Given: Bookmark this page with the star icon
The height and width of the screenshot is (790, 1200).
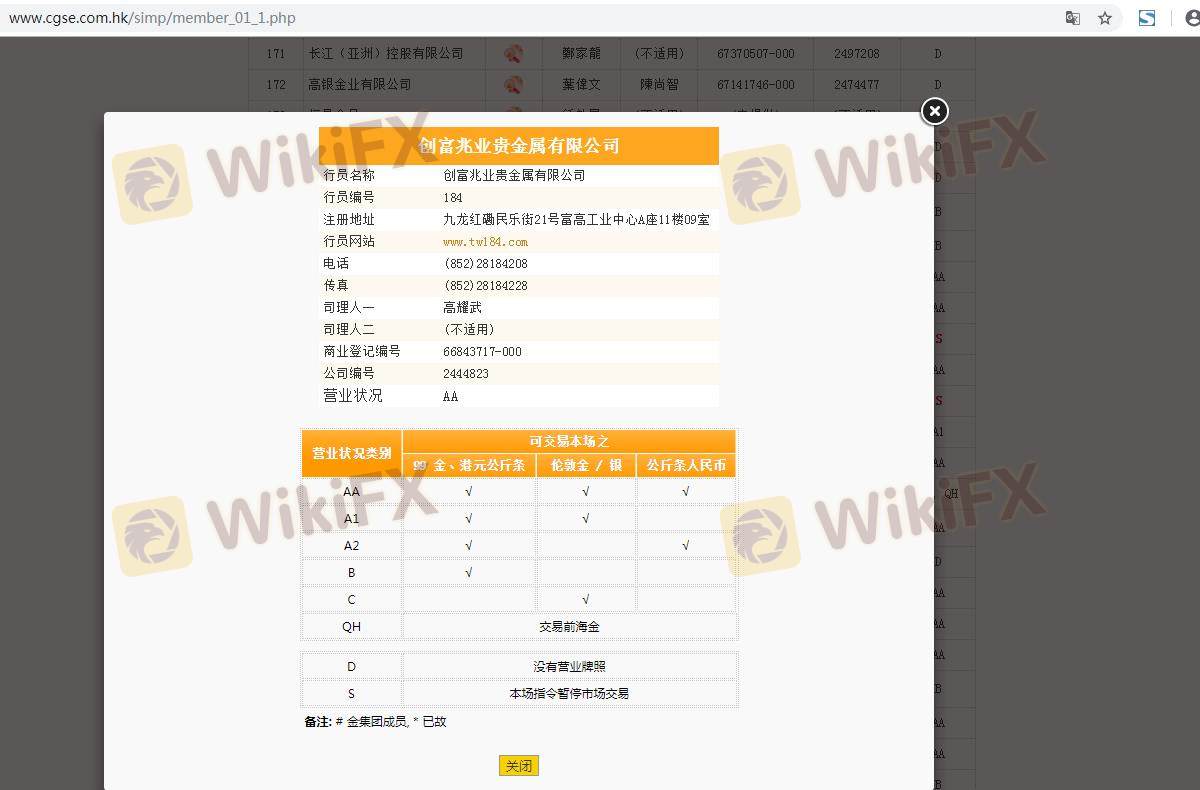Looking at the screenshot, I should [x=1105, y=18].
